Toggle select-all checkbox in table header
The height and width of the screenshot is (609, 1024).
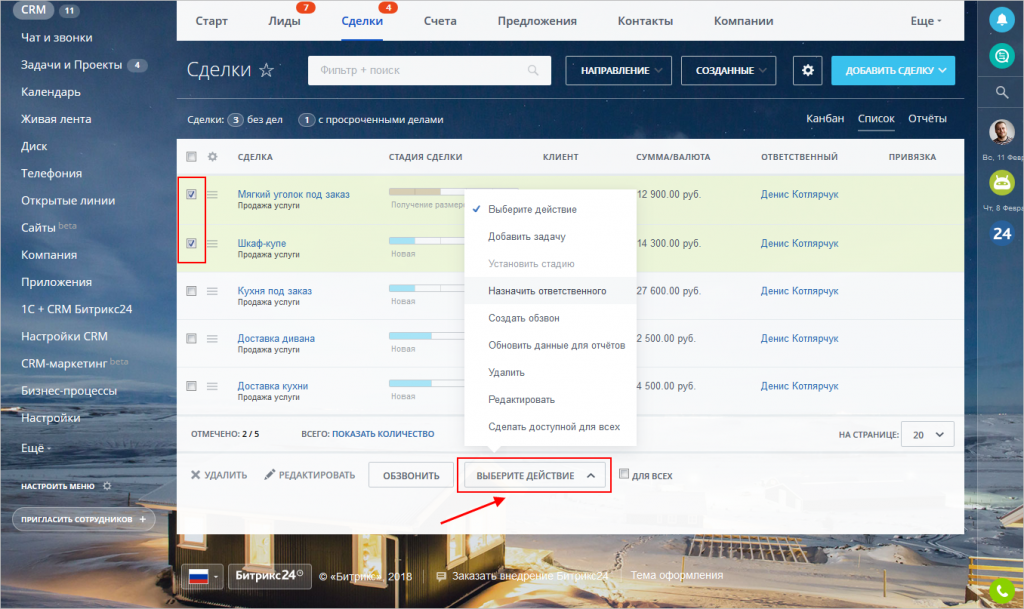(191, 157)
